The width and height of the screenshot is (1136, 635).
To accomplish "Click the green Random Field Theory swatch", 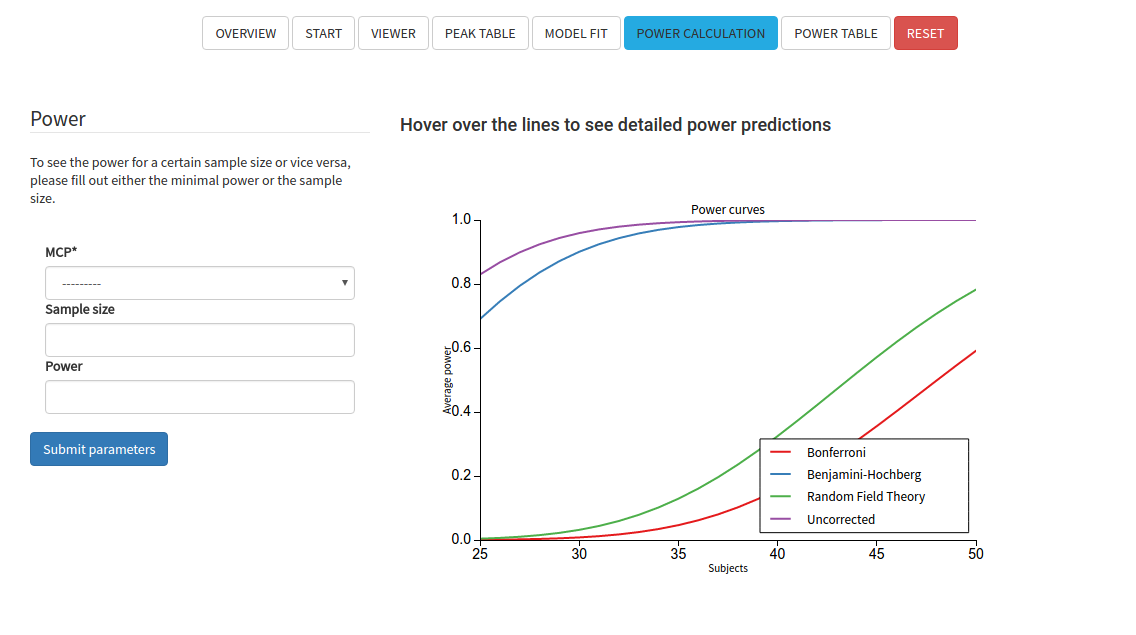I will 780,497.
